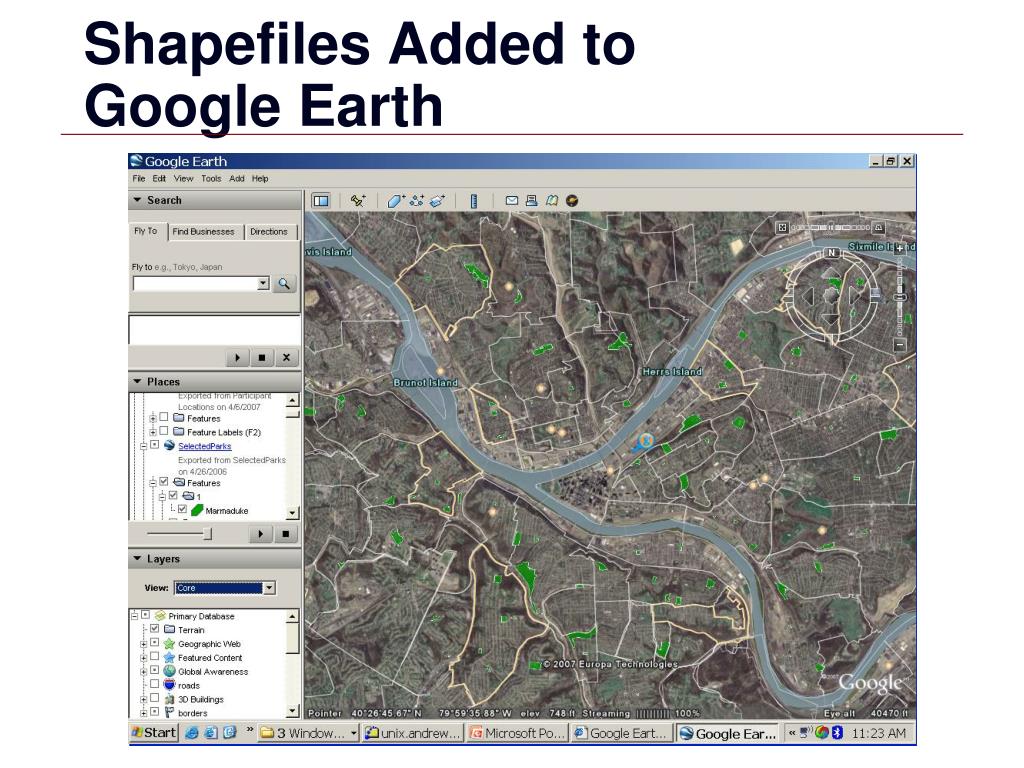Click the N north compass marker

click(831, 253)
